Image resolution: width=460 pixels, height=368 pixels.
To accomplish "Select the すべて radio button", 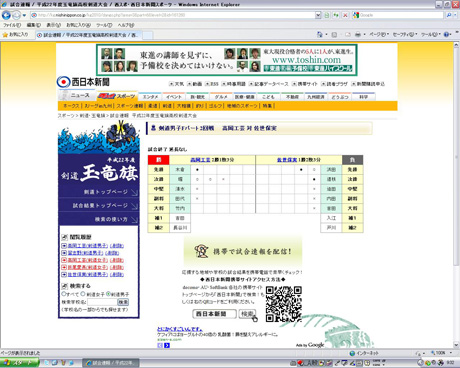I will pyautogui.click(x=64, y=294).
